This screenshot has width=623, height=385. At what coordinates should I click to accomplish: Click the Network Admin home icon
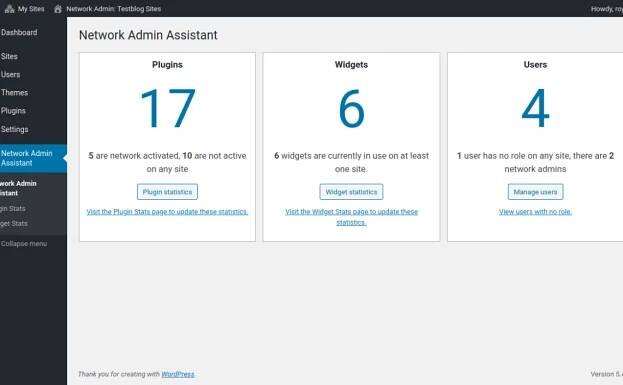tap(58, 8)
